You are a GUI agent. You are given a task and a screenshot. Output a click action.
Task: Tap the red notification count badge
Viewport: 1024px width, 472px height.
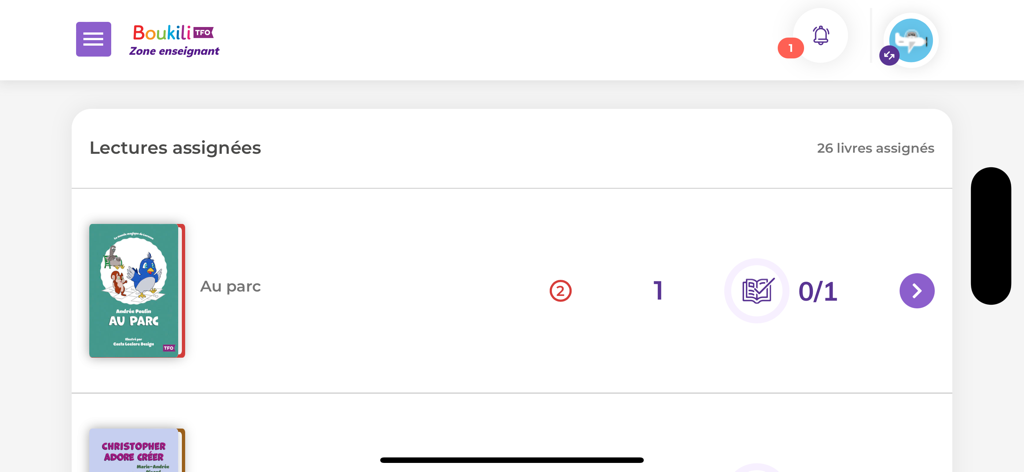(790, 48)
